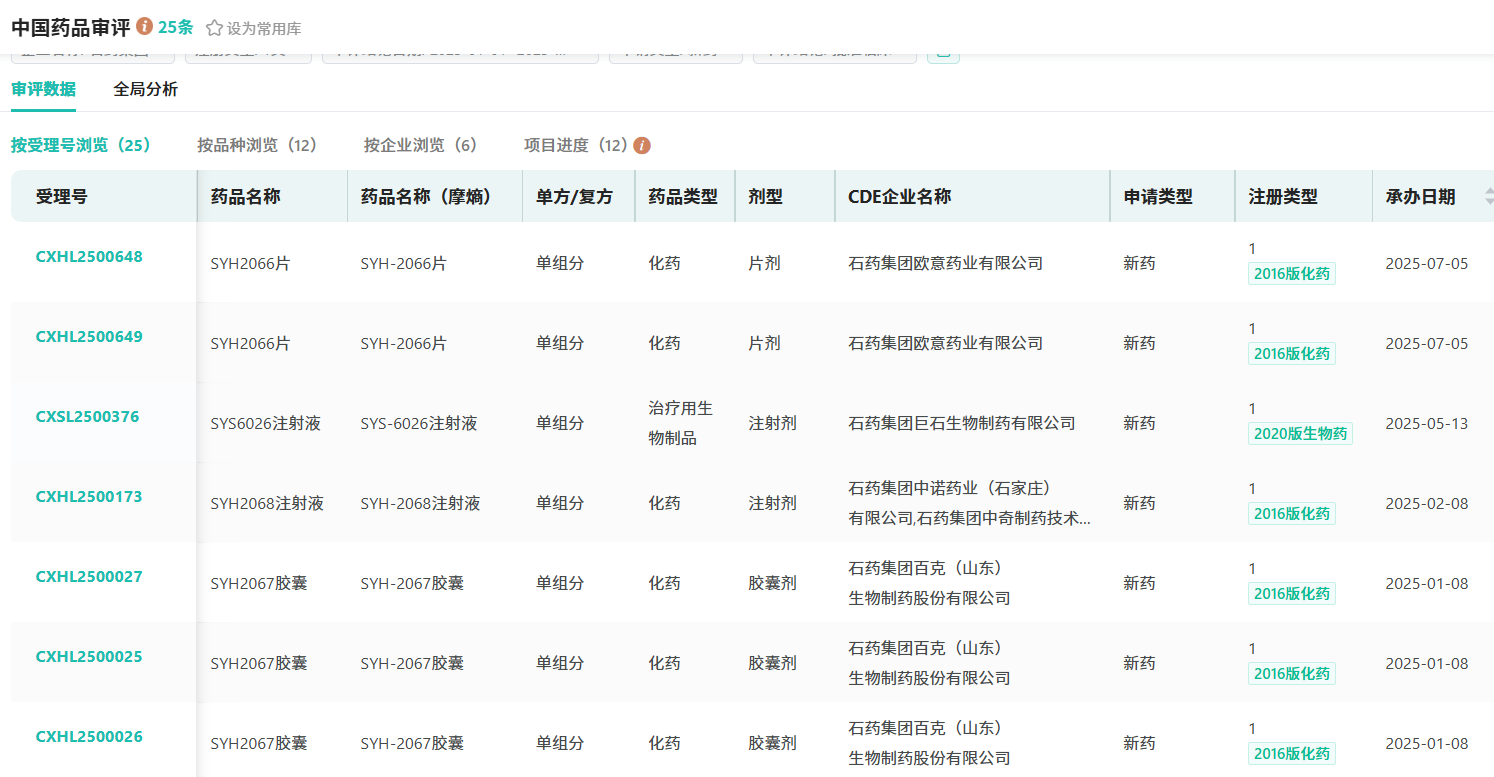Viewport: 1494px width, 777px height.
Task: Select the 按受理号浏览 (25) view
Action: 81,145
